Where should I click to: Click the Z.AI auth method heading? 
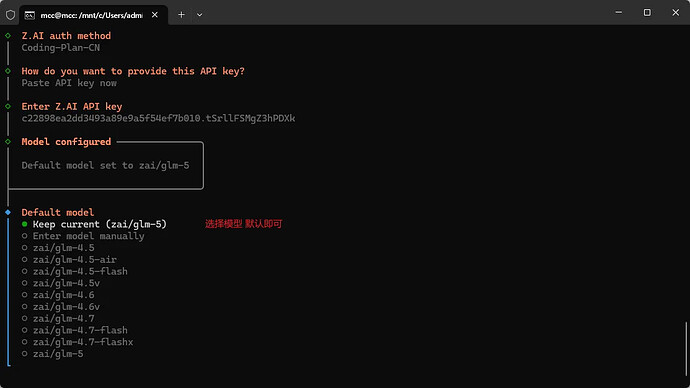pyautogui.click(x=66, y=36)
